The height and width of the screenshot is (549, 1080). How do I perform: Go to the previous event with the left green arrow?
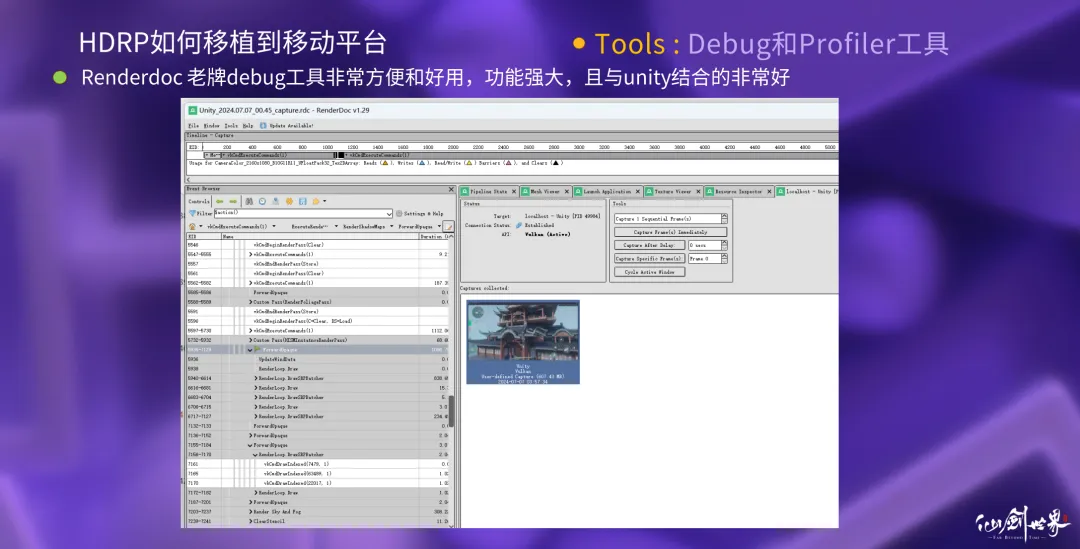[220, 201]
